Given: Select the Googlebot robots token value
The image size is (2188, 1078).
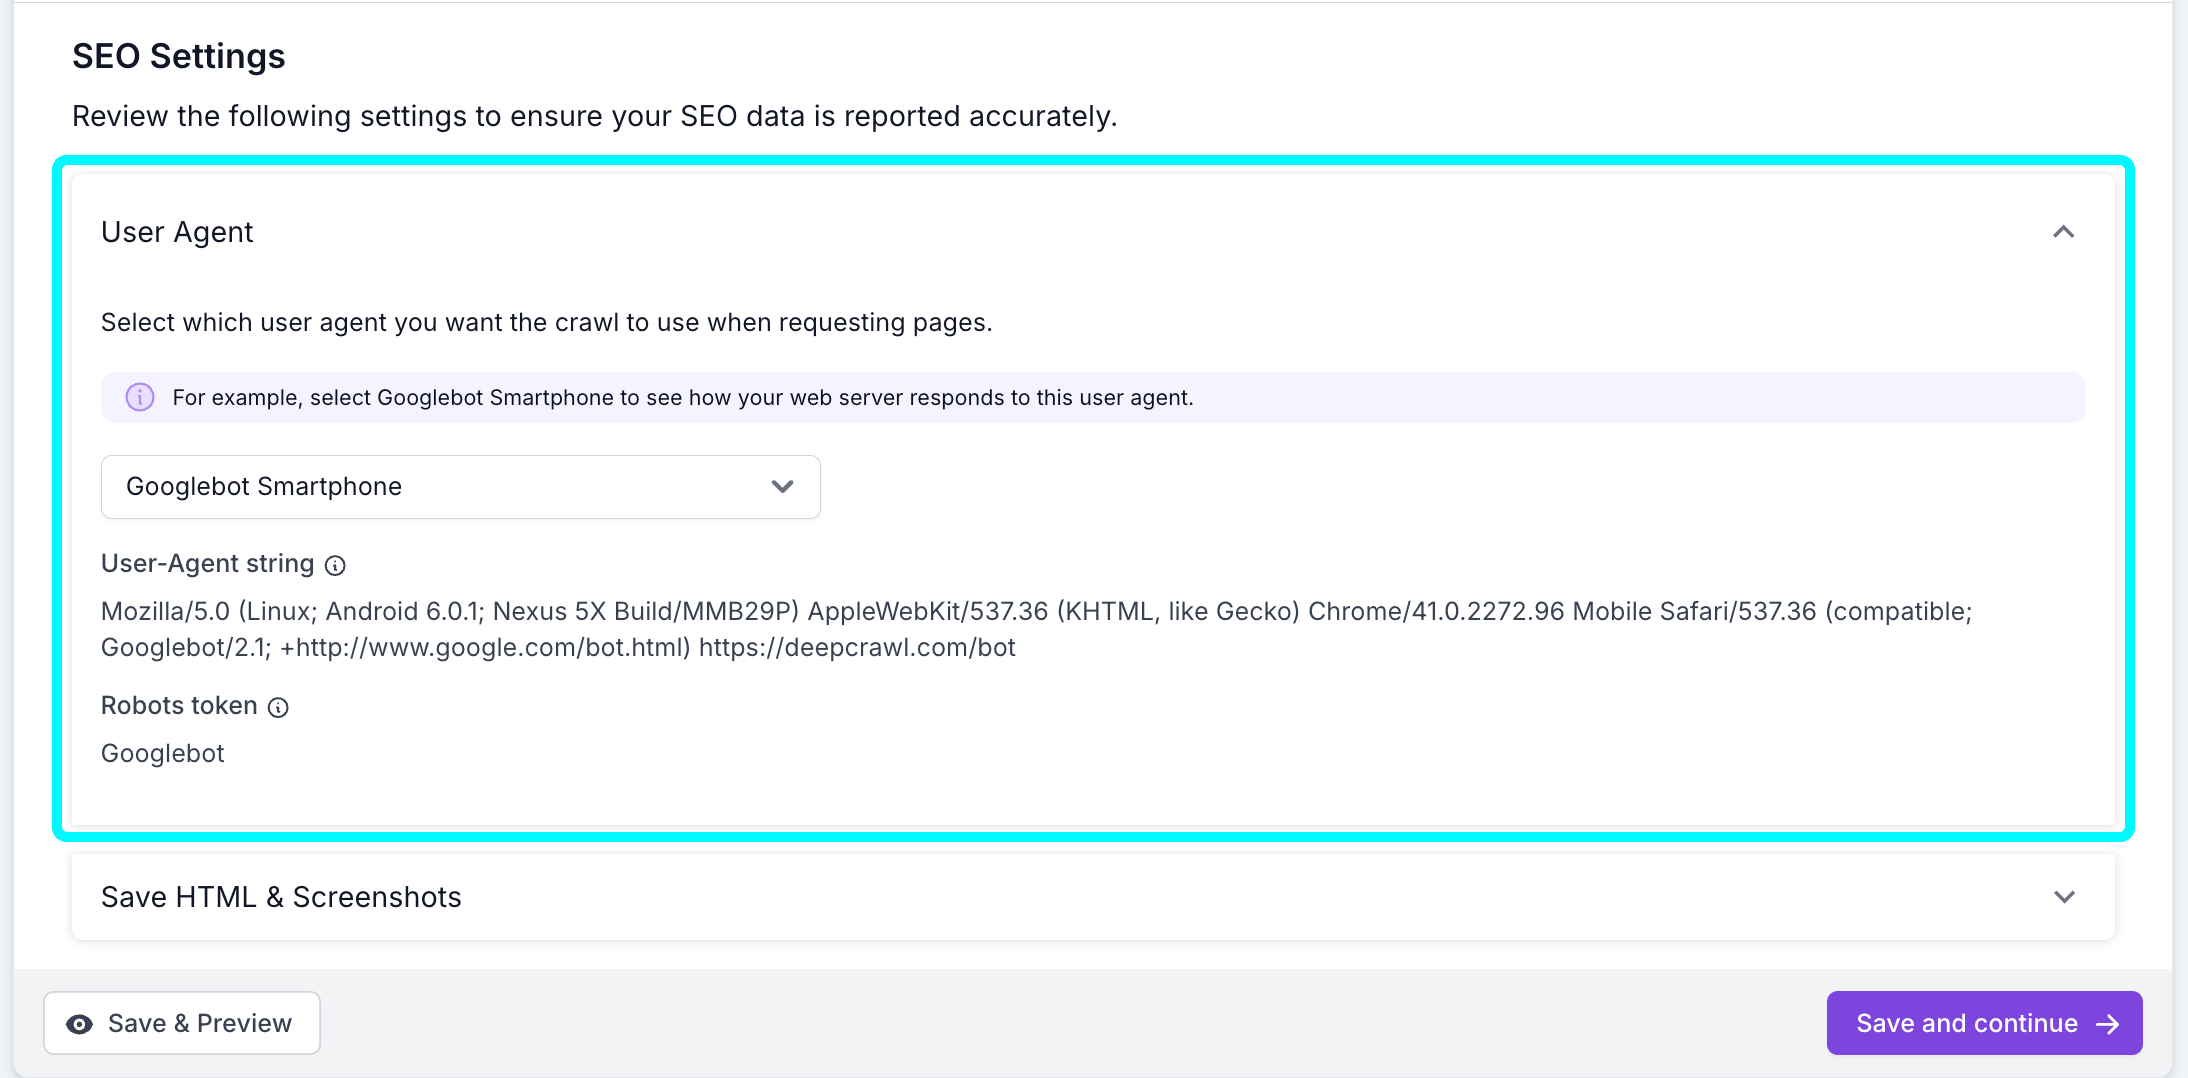Looking at the screenshot, I should 162,753.
